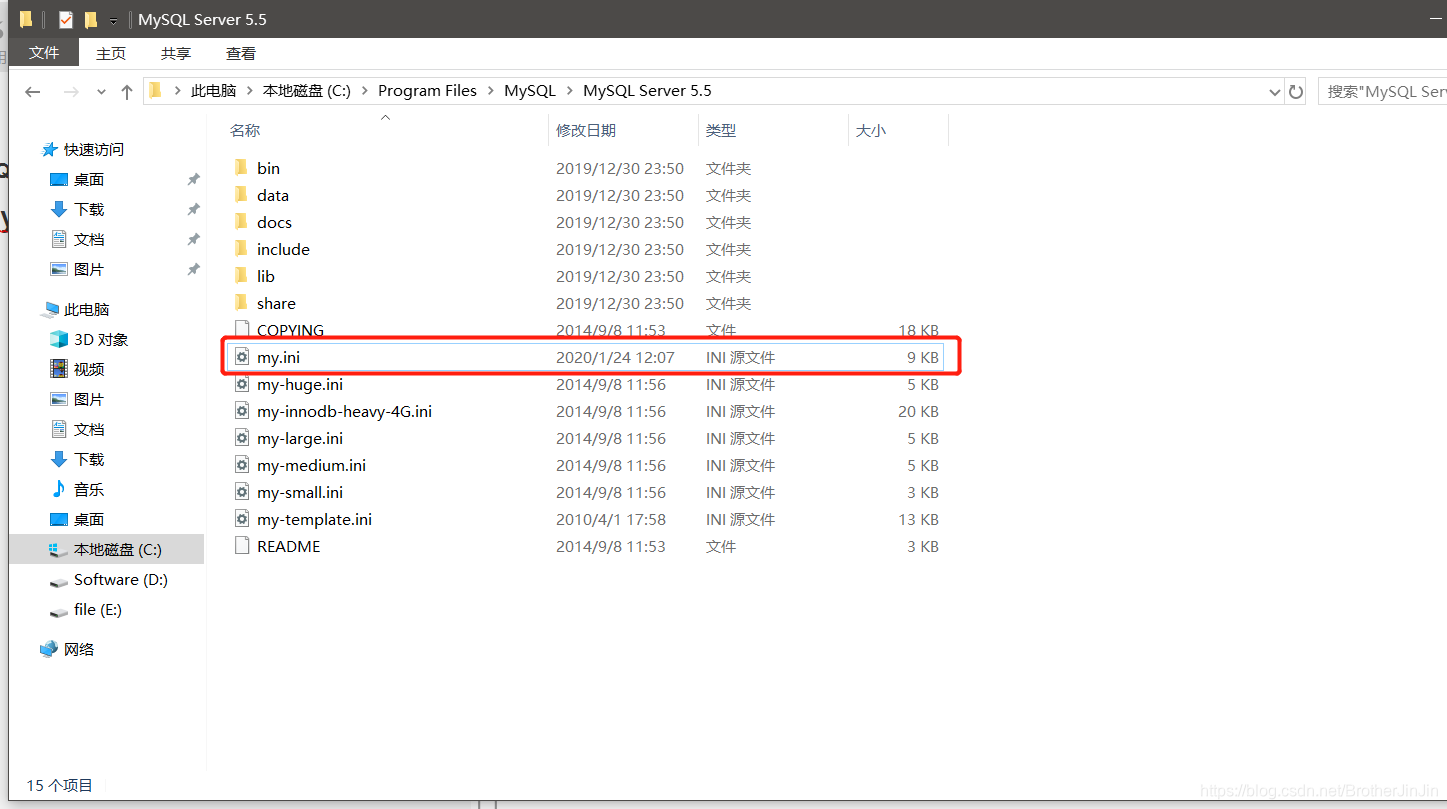Select the lib folder icon

(x=240, y=276)
